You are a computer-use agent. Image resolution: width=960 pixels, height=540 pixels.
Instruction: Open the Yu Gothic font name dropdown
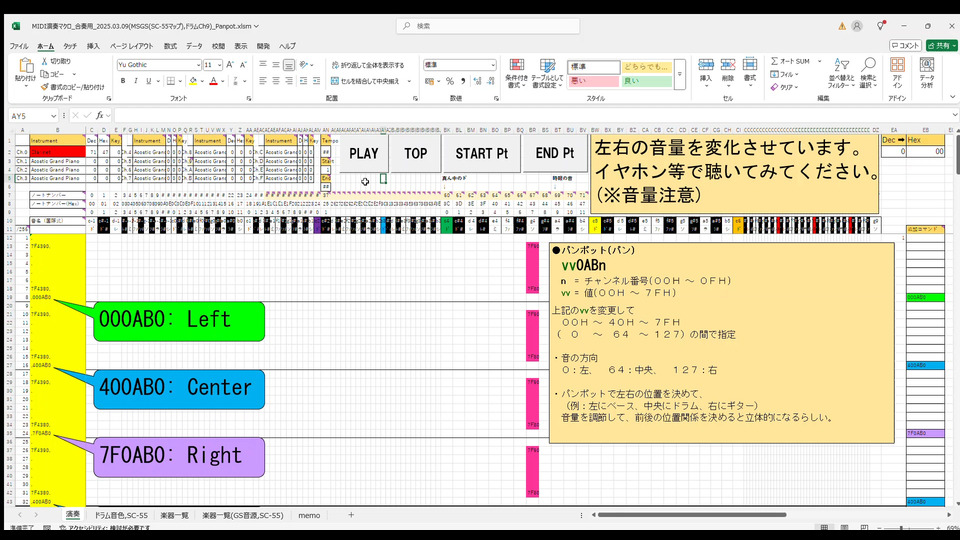click(198, 65)
